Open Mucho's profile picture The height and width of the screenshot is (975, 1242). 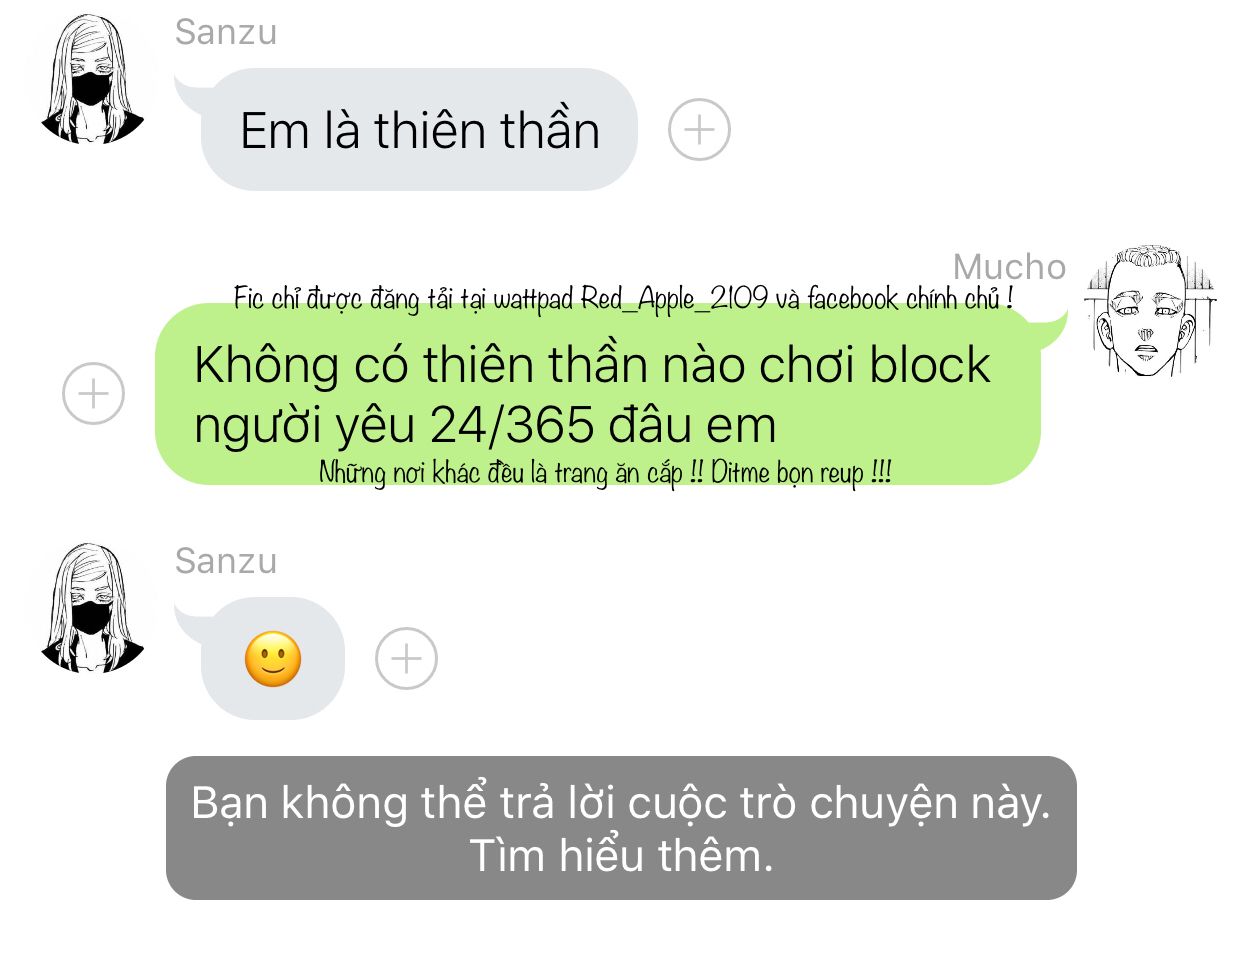point(1150,312)
